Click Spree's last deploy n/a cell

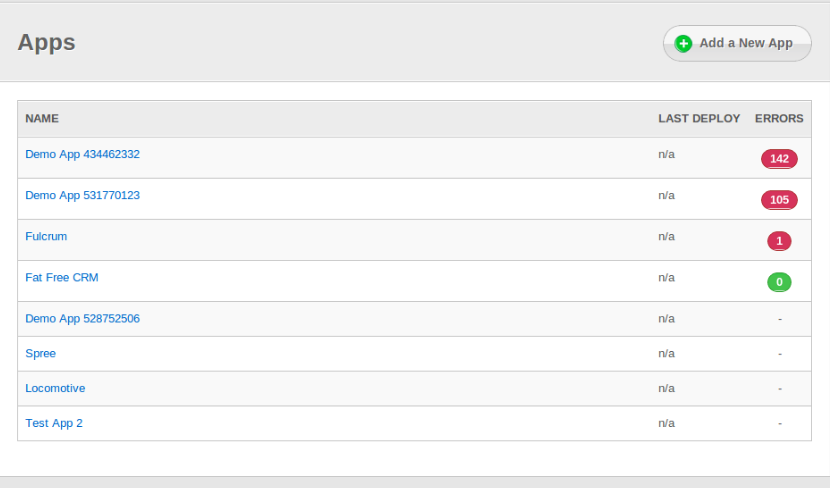click(x=666, y=353)
